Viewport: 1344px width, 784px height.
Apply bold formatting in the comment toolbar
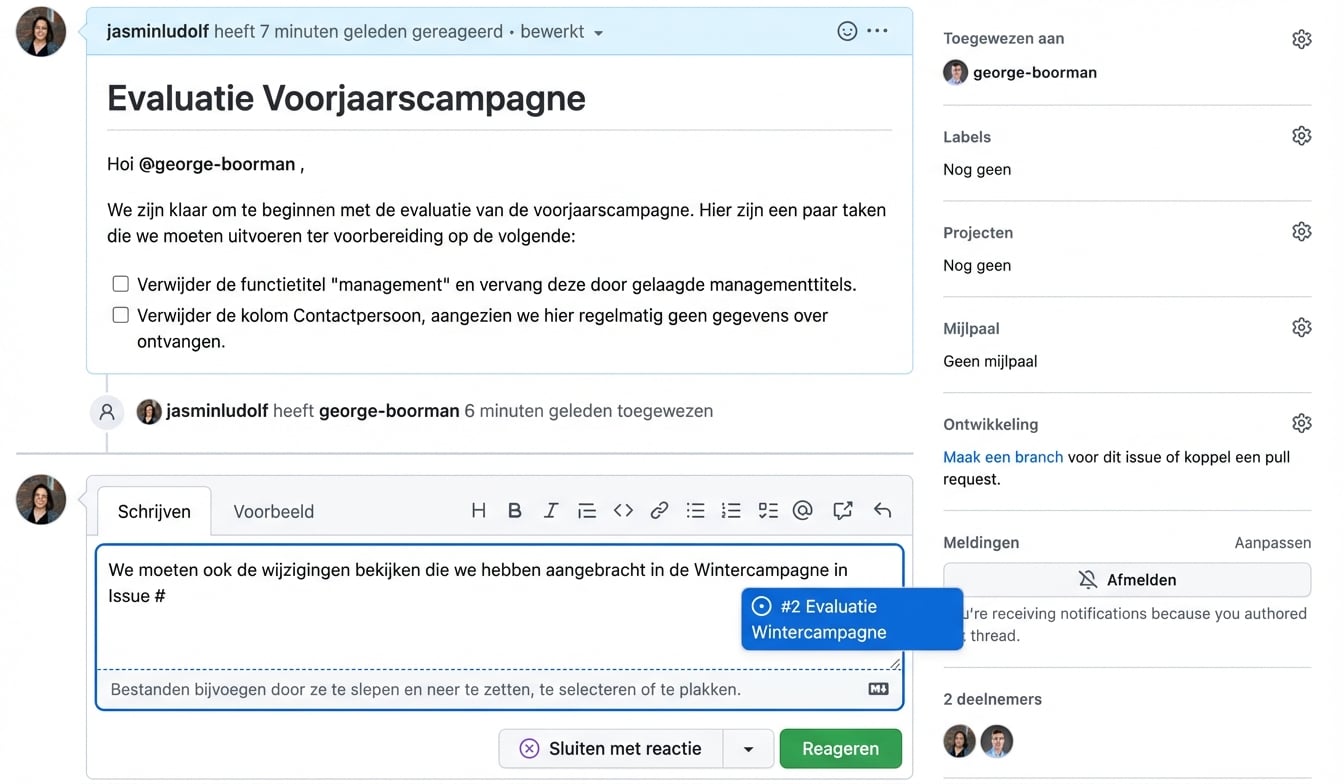[515, 510]
